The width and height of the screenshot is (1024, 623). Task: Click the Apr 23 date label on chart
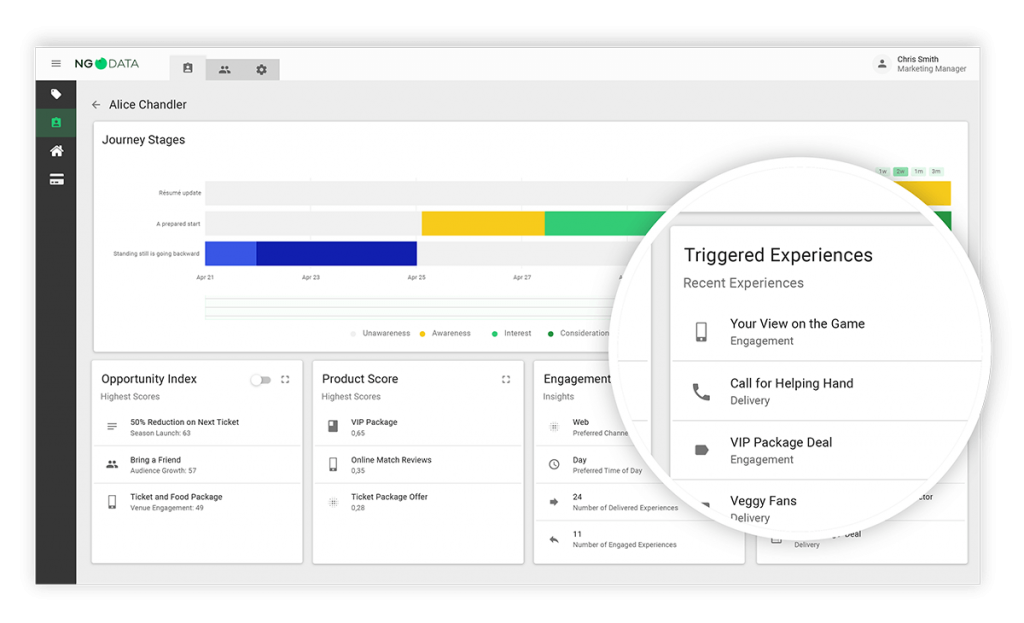pyautogui.click(x=311, y=278)
